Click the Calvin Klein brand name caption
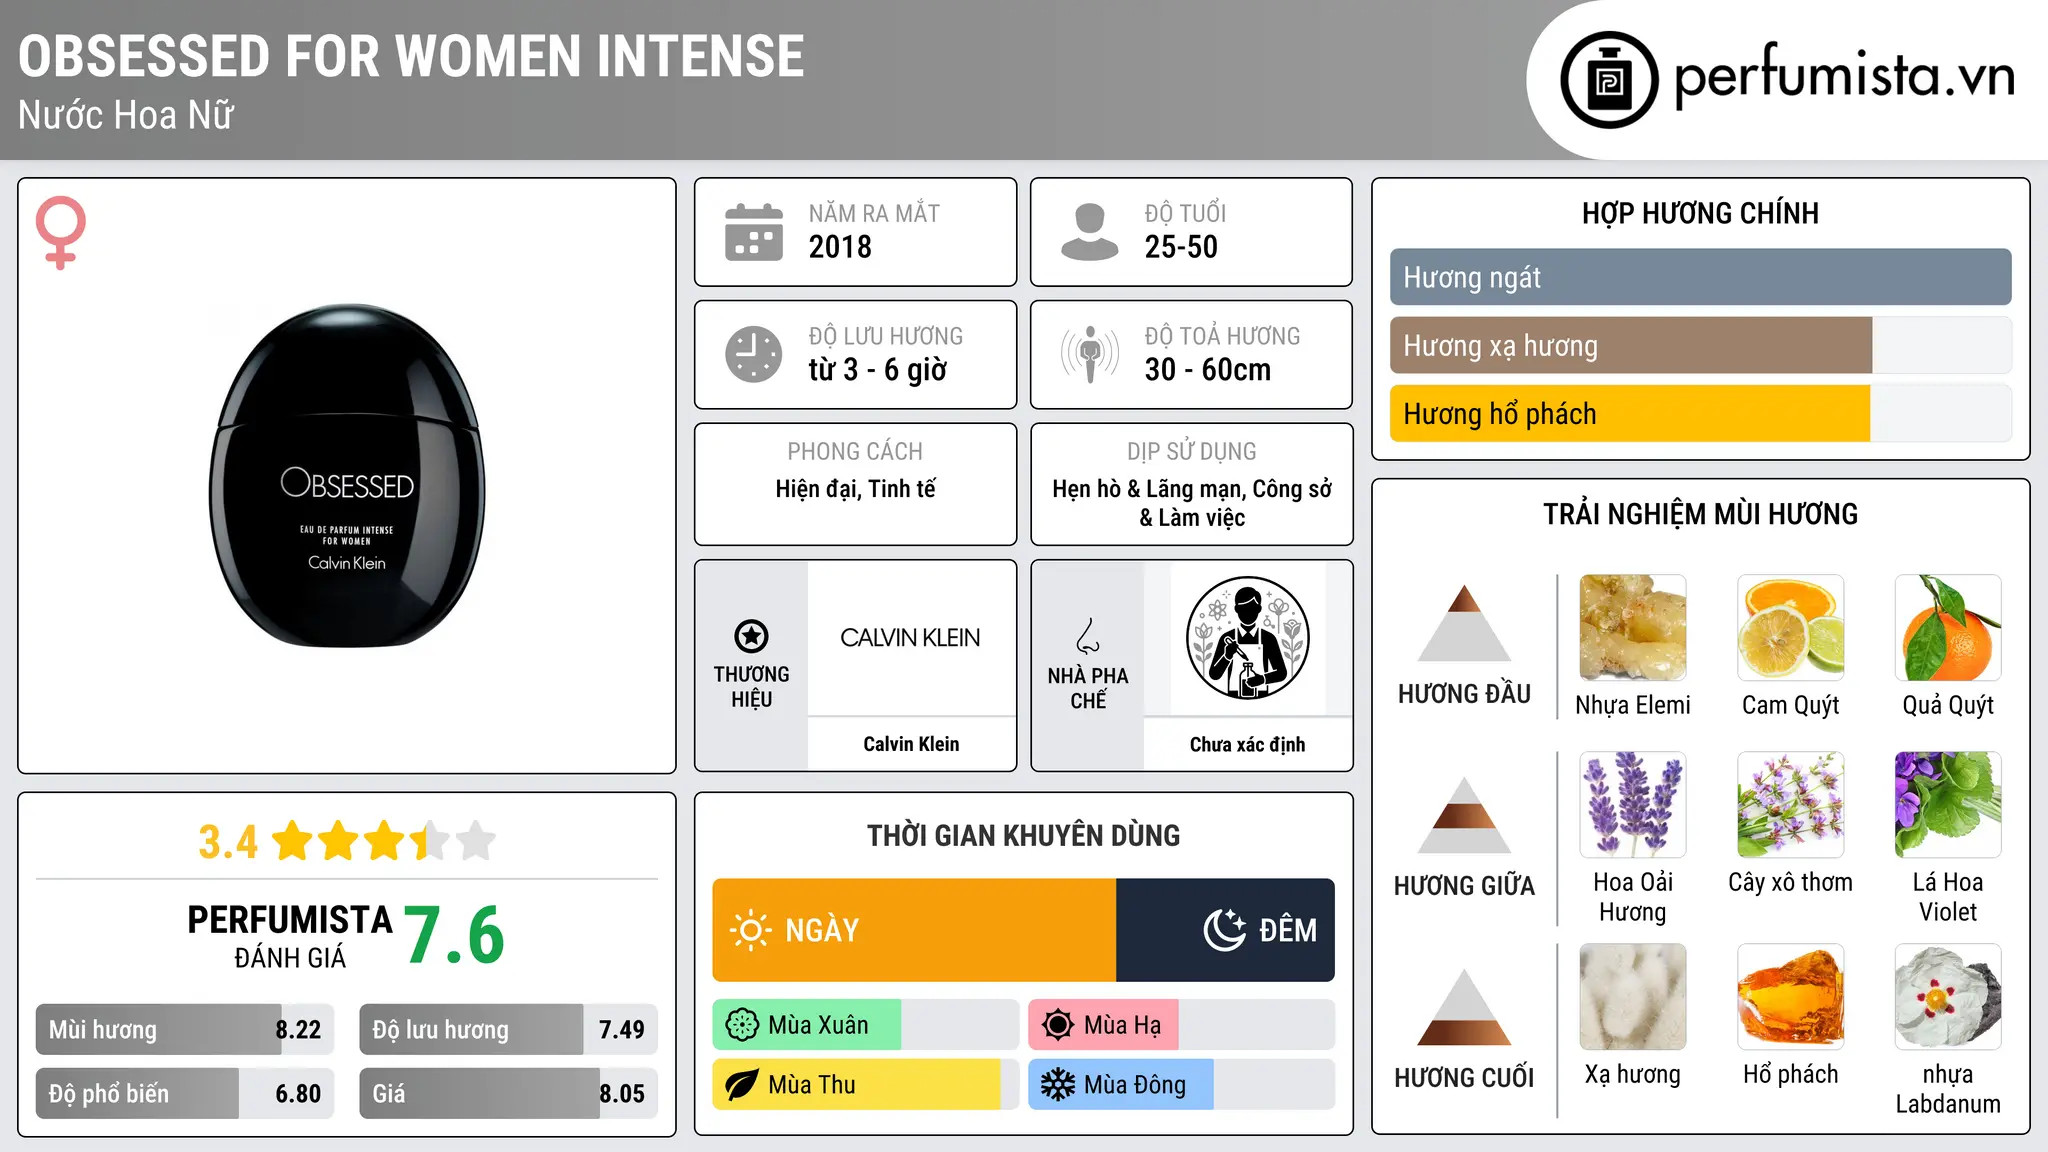 pyautogui.click(x=911, y=744)
